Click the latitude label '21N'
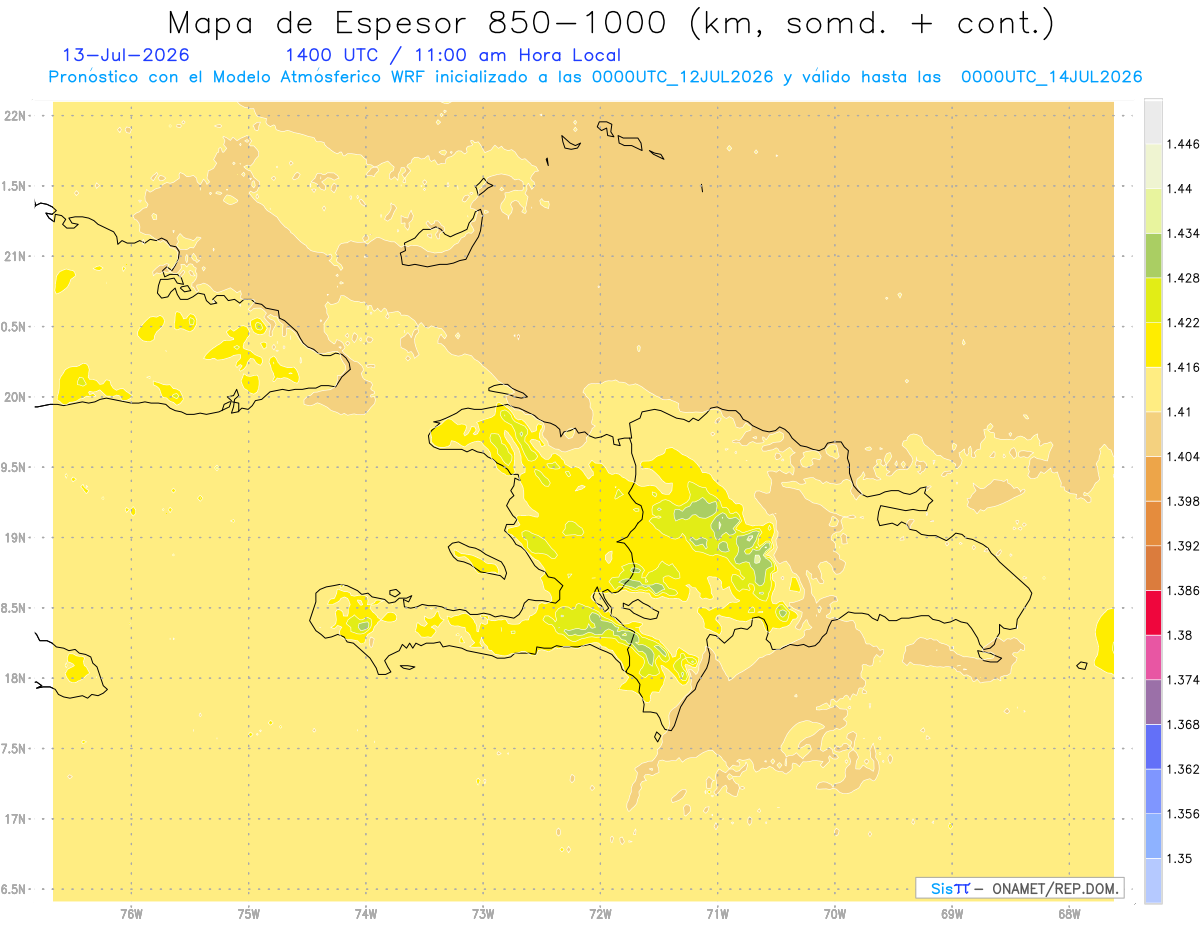The width and height of the screenshot is (1200, 927). [15, 256]
